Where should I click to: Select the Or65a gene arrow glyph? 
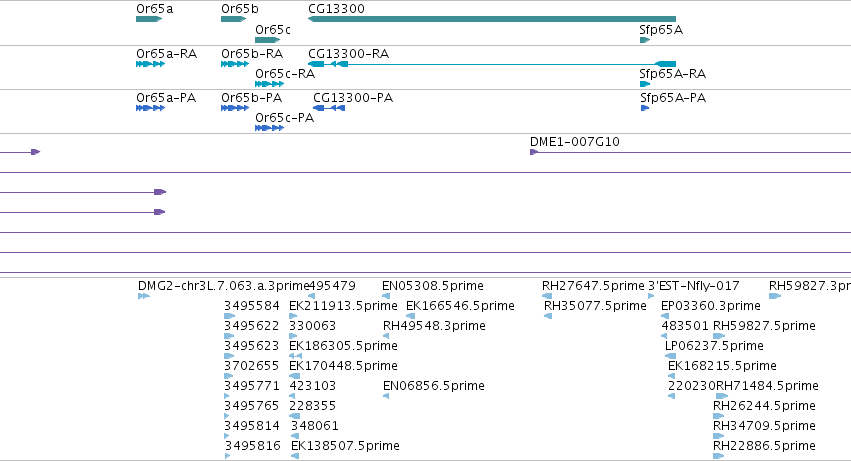(149, 19)
